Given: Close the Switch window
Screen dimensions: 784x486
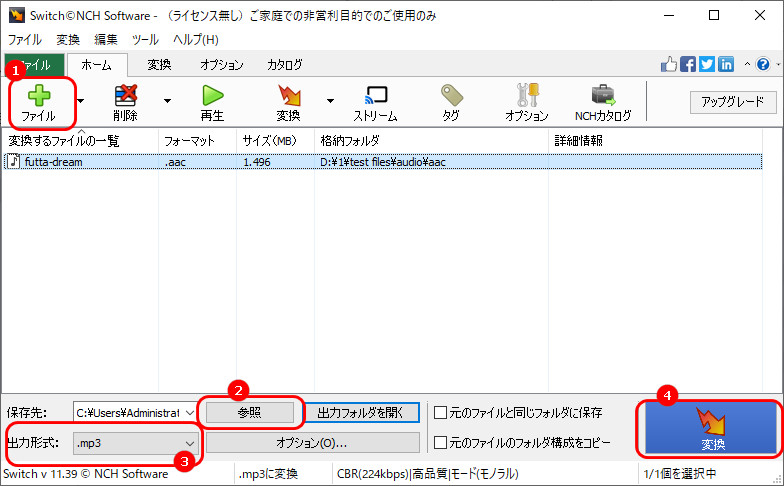Looking at the screenshot, I should 760,16.
